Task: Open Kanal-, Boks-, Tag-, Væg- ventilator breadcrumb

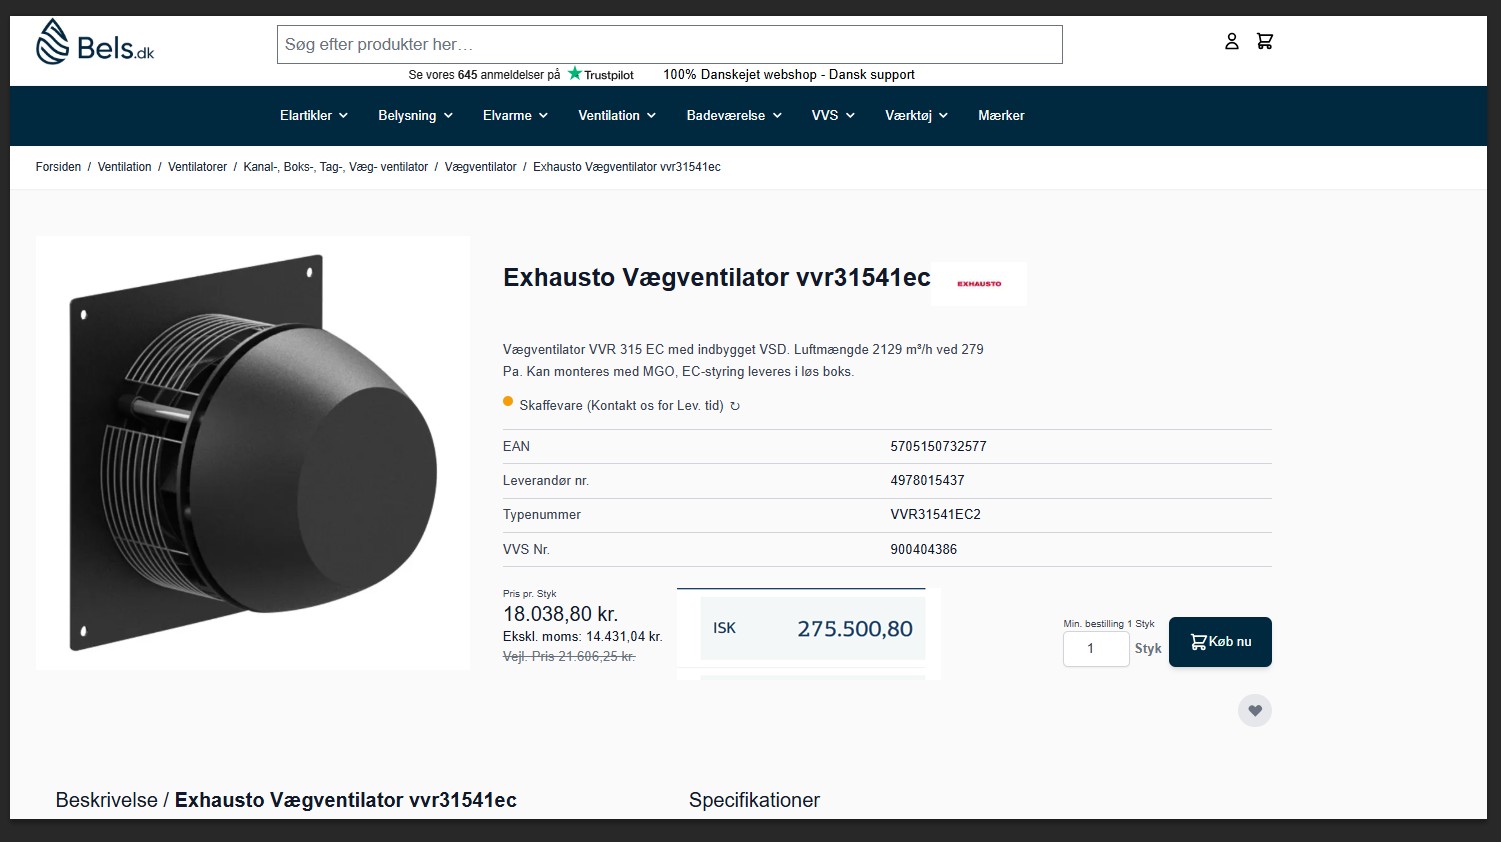Action: (335, 167)
